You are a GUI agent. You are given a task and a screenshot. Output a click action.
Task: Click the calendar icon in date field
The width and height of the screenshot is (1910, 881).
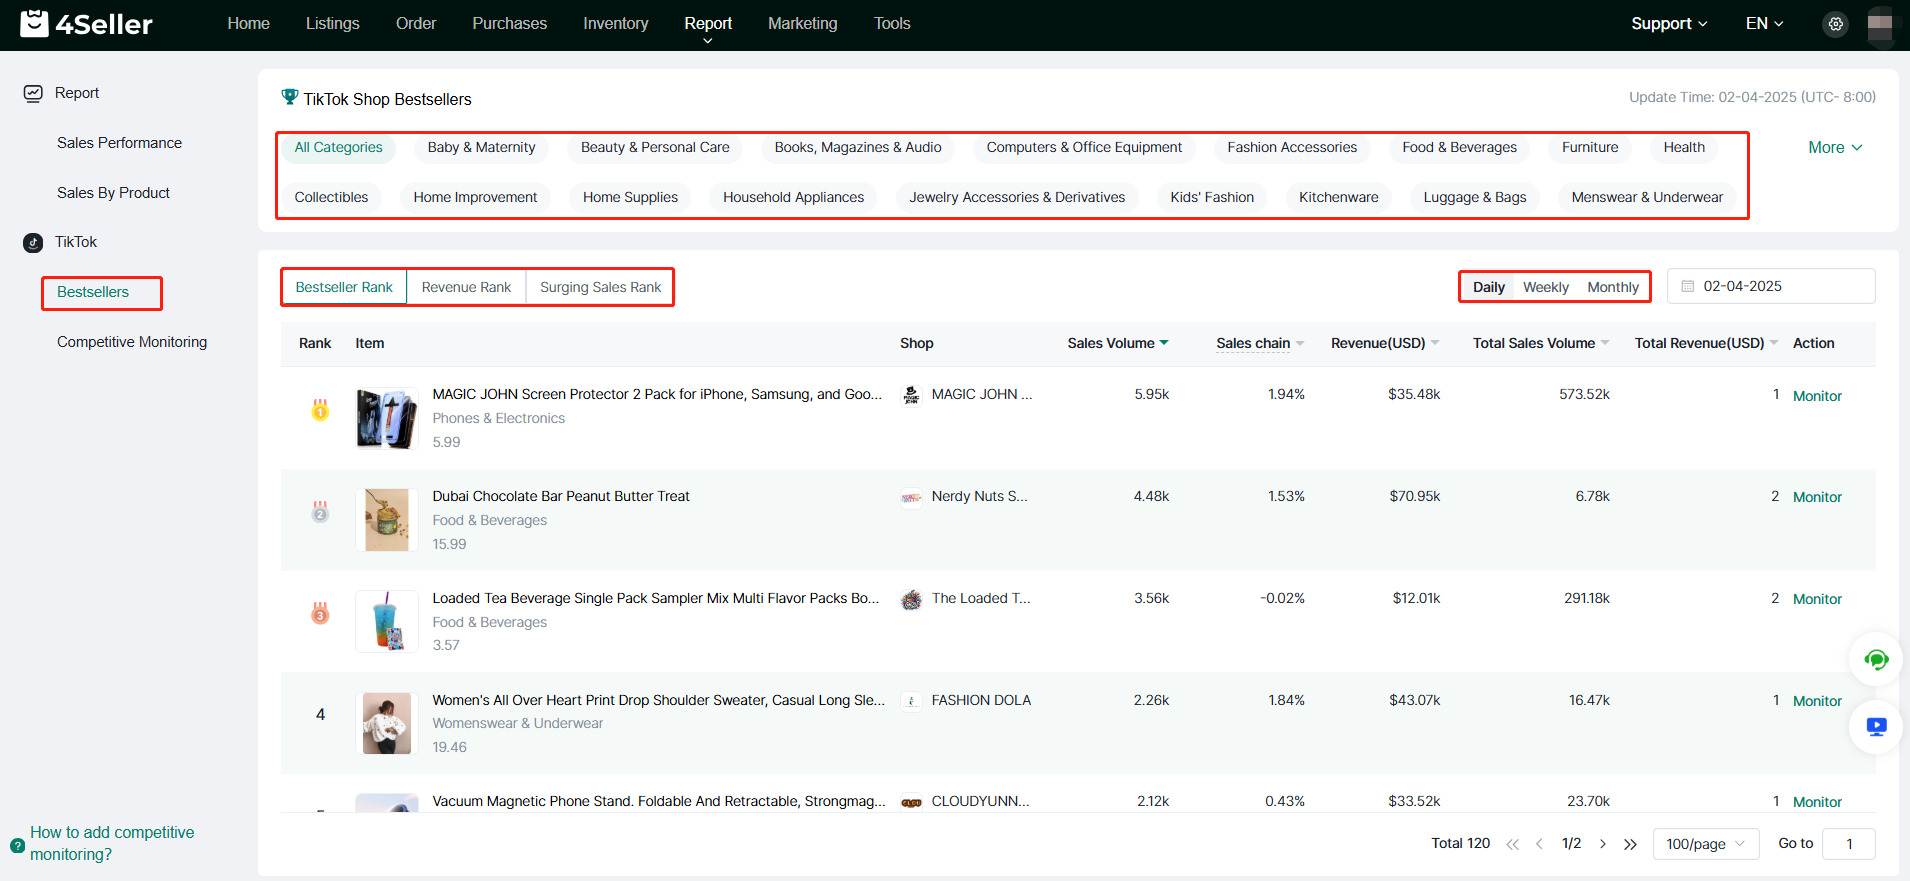coord(1688,286)
